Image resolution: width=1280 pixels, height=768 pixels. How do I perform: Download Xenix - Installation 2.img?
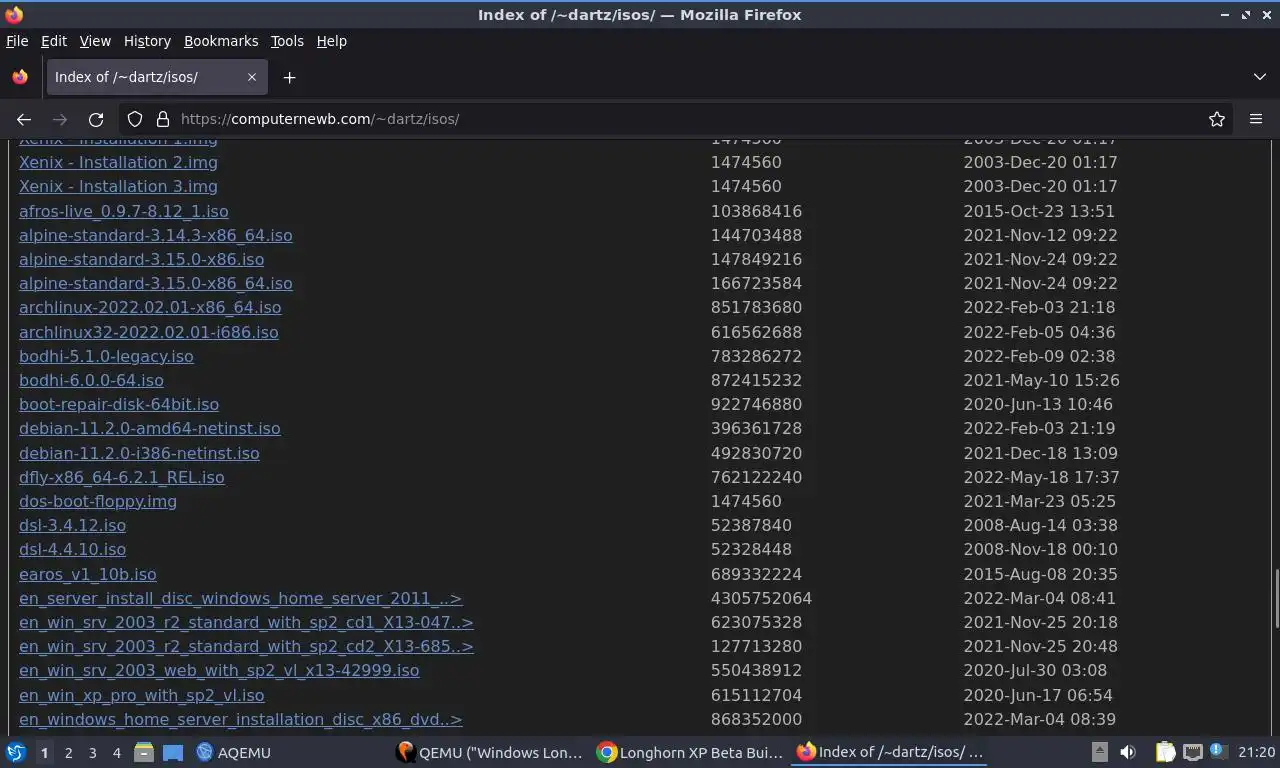[118, 162]
